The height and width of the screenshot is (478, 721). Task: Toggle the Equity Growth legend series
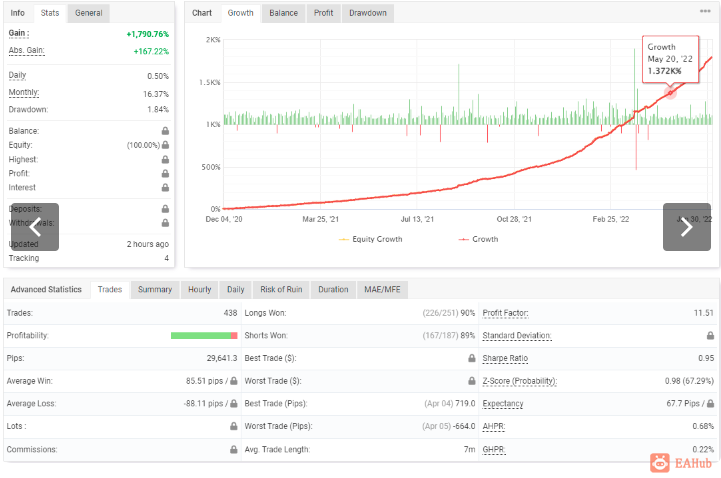click(371, 239)
